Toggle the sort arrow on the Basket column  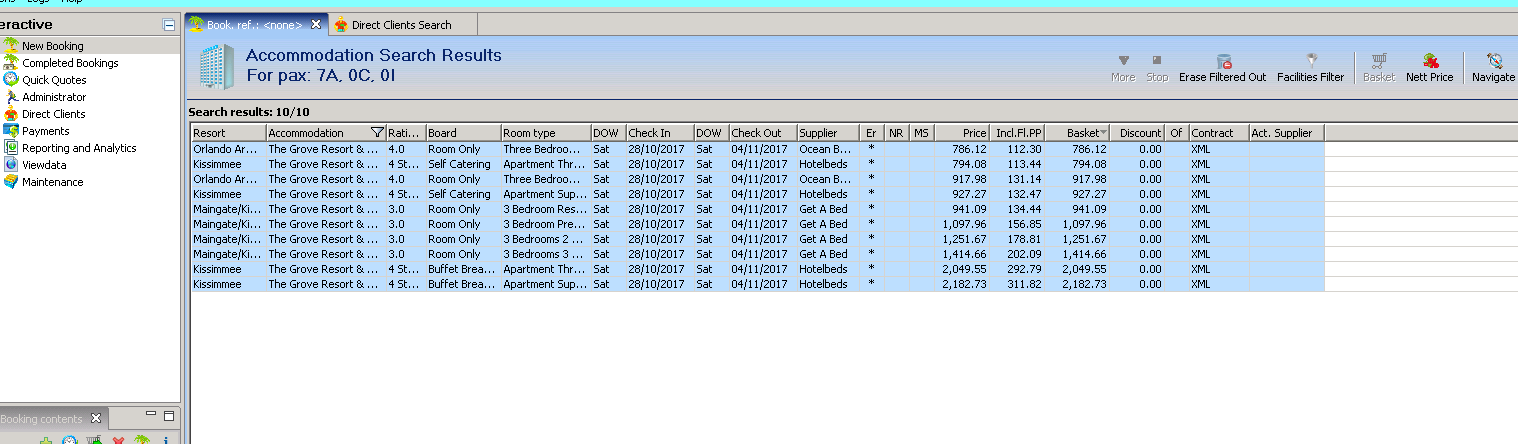click(1103, 133)
